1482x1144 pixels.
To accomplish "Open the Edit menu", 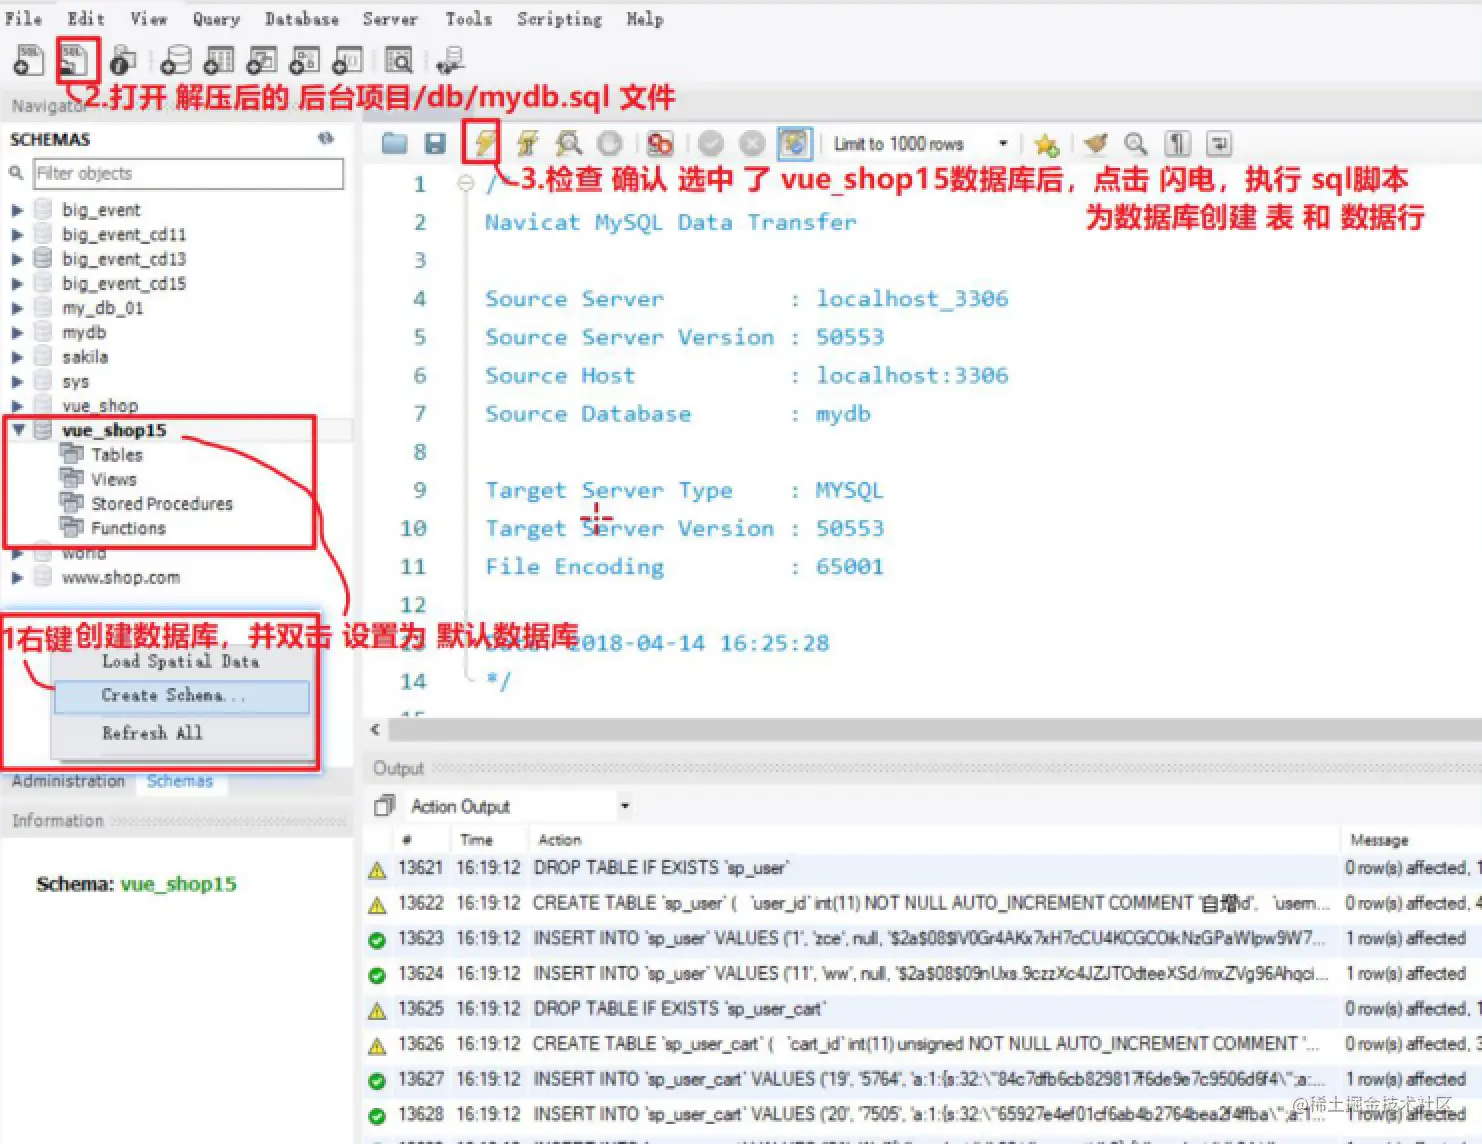I will point(86,18).
